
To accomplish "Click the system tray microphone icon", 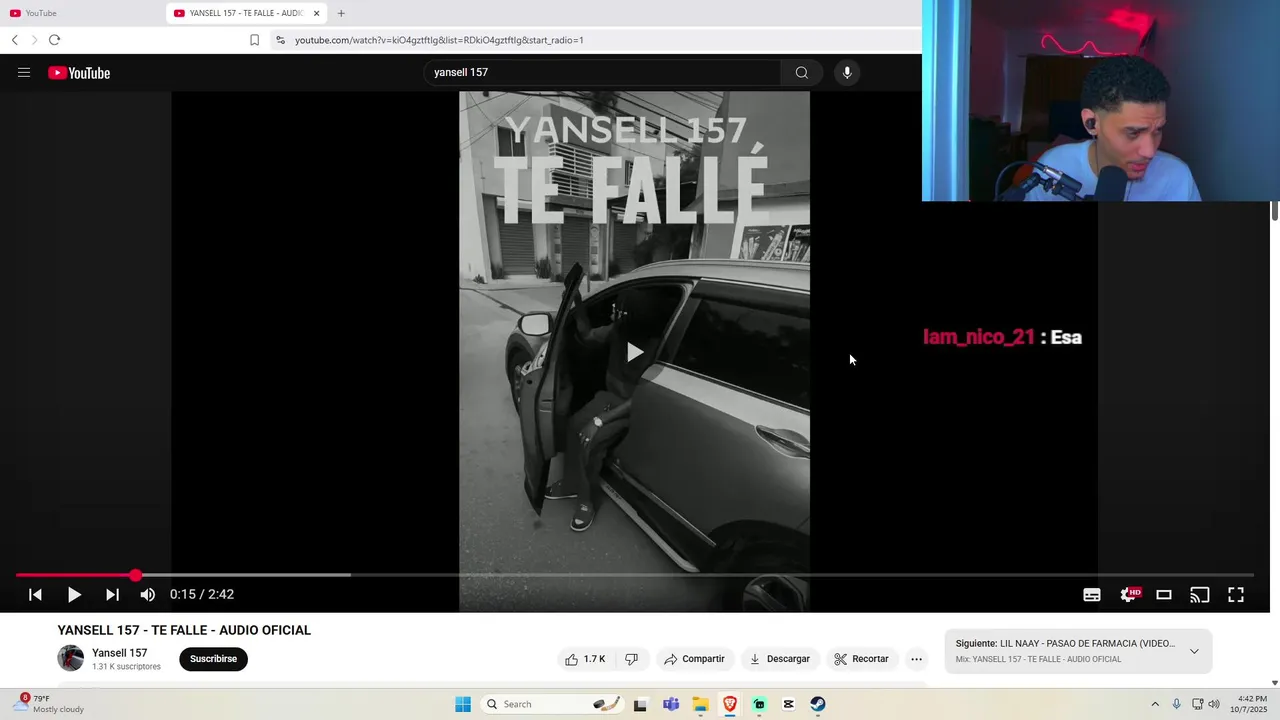I will tap(1177, 704).
